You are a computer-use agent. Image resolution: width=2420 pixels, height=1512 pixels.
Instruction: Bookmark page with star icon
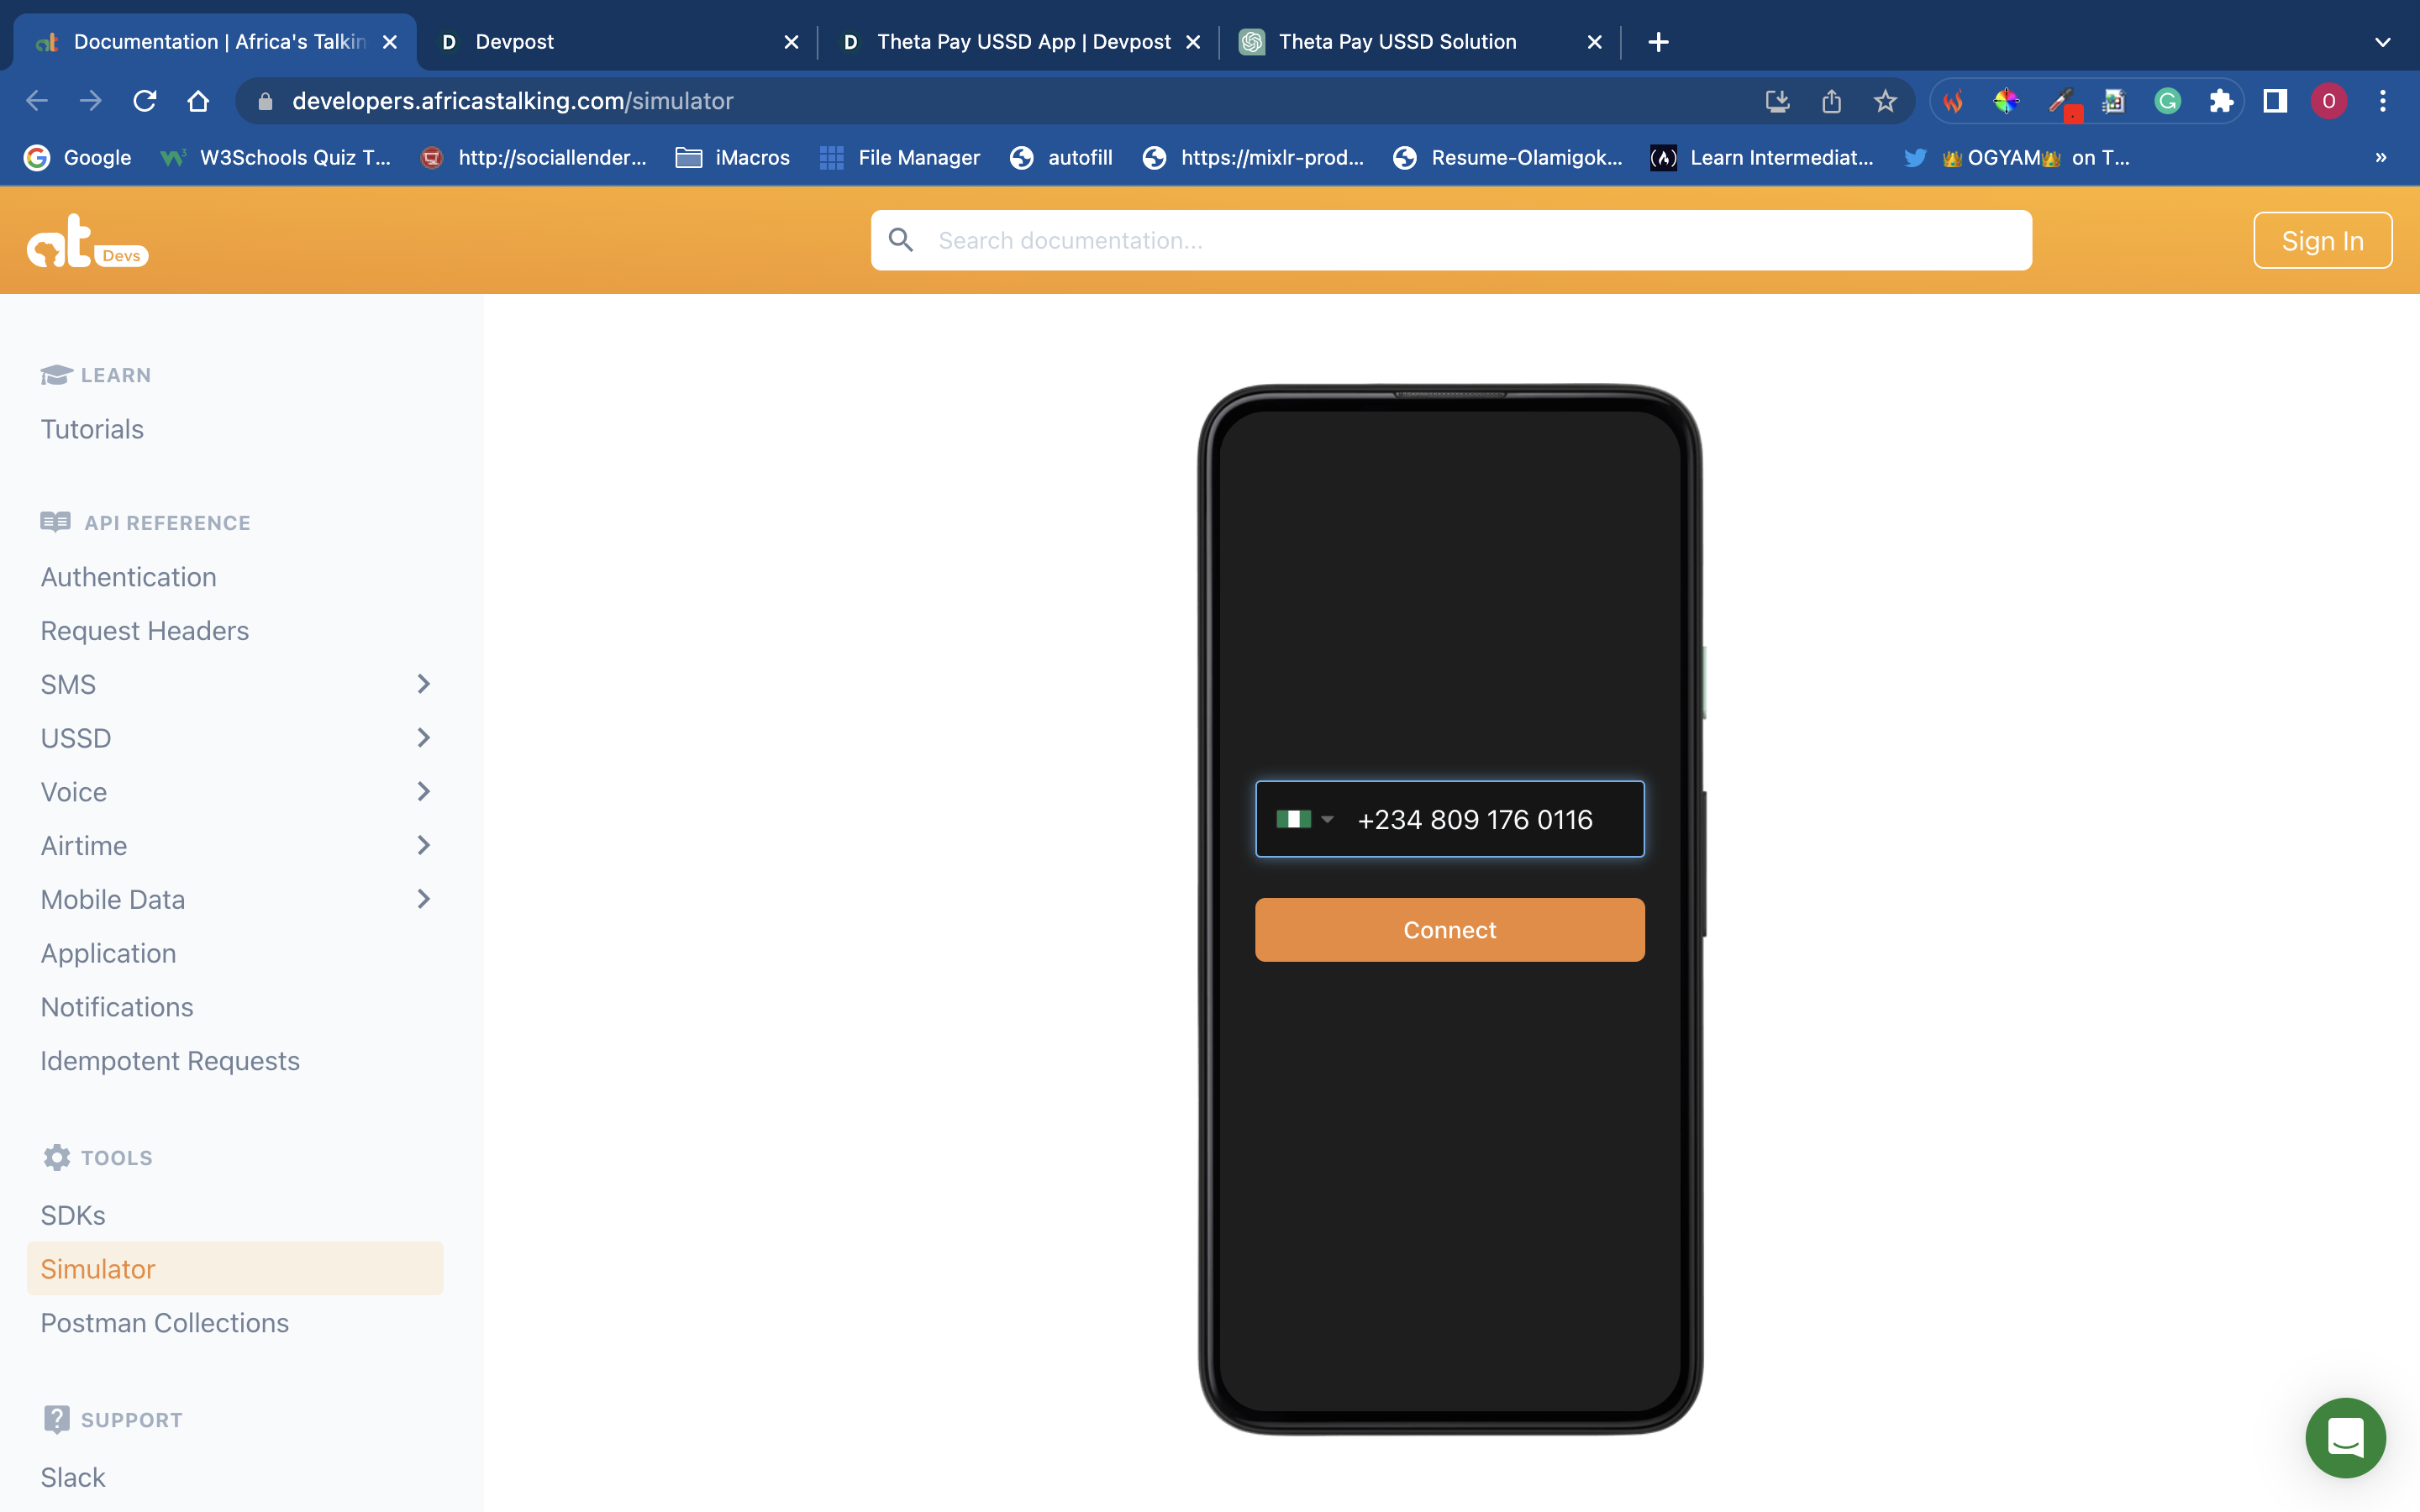click(1885, 101)
